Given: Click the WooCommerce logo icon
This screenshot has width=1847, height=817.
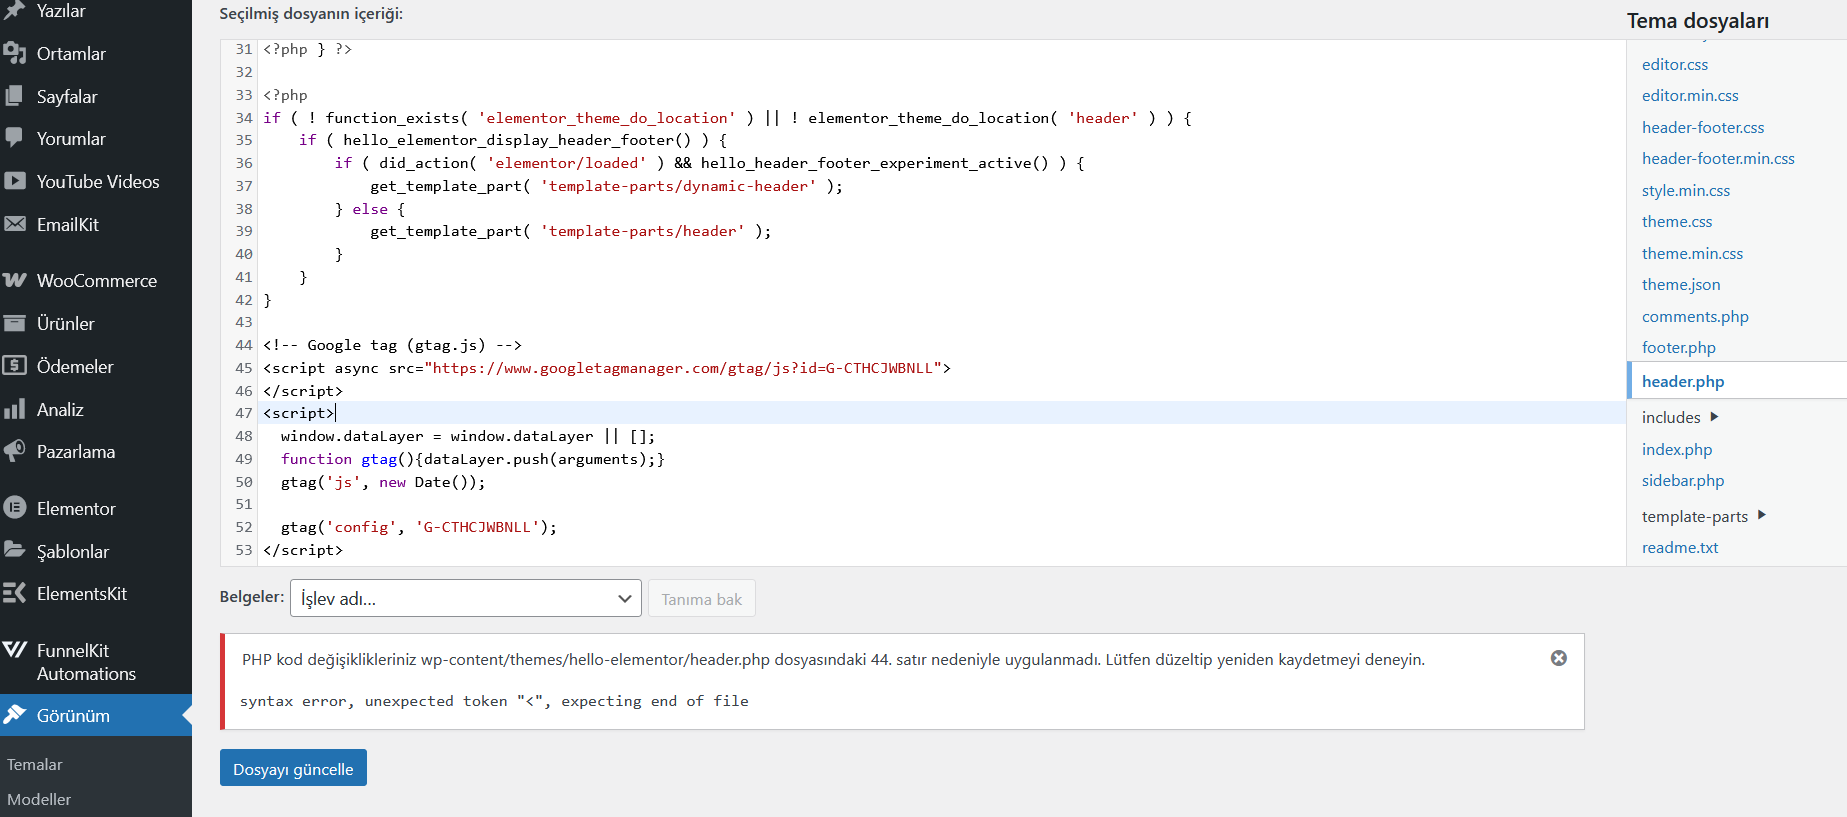Looking at the screenshot, I should (14, 280).
